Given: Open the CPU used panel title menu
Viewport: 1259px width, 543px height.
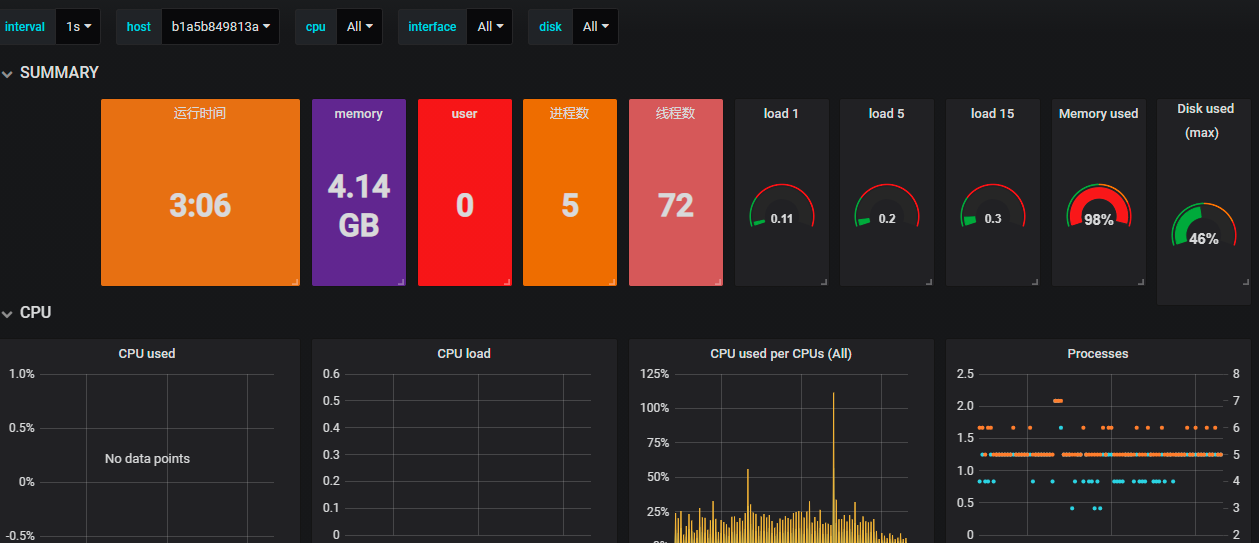Looking at the screenshot, I should coord(147,354).
